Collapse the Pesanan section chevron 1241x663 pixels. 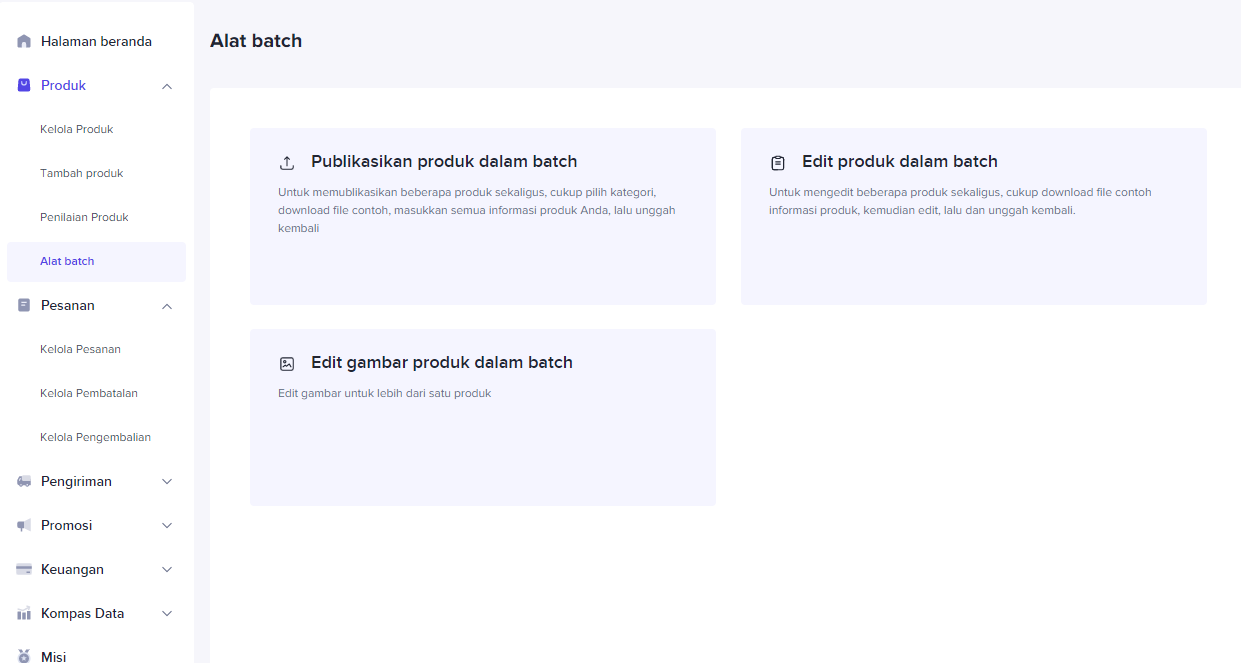tap(167, 306)
